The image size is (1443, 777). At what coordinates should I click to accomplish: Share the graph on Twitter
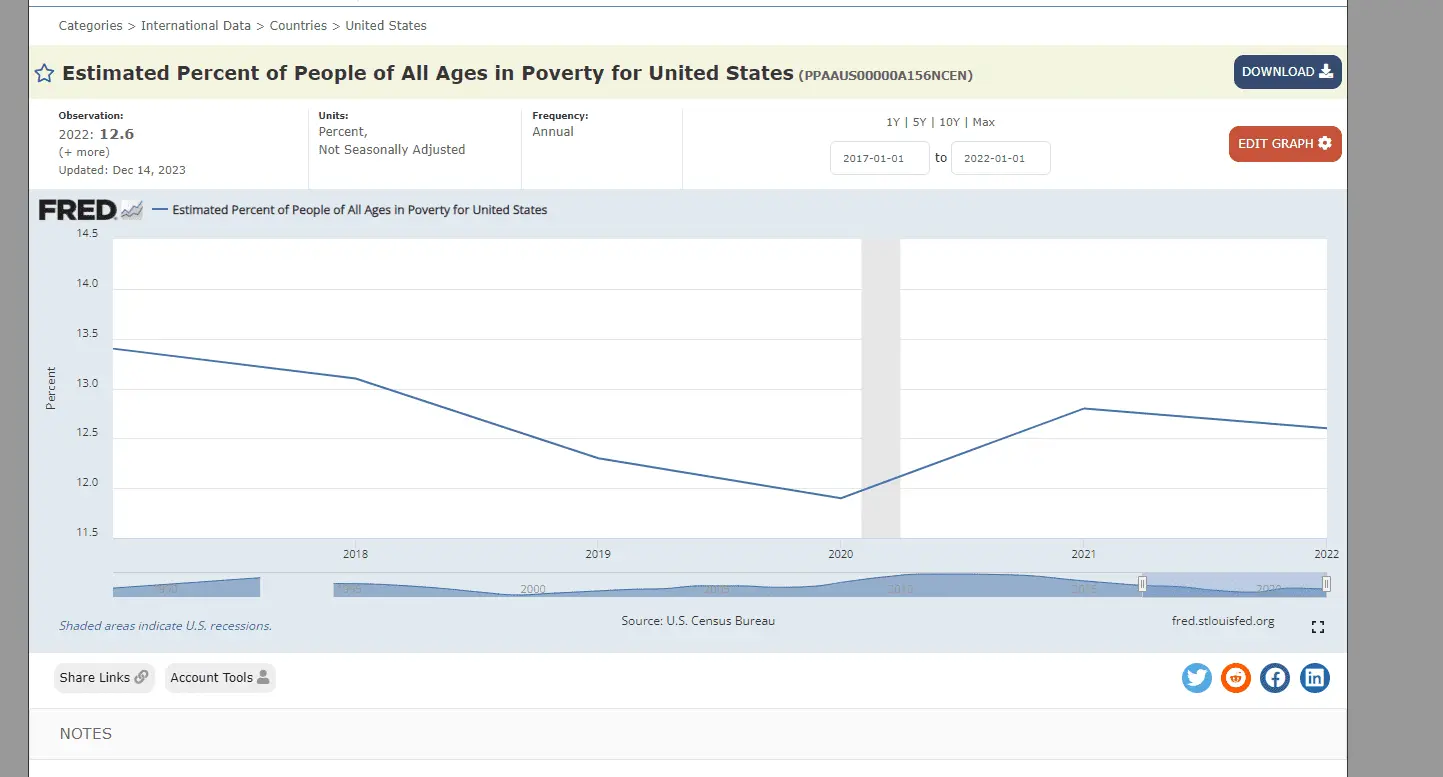[x=1197, y=678]
